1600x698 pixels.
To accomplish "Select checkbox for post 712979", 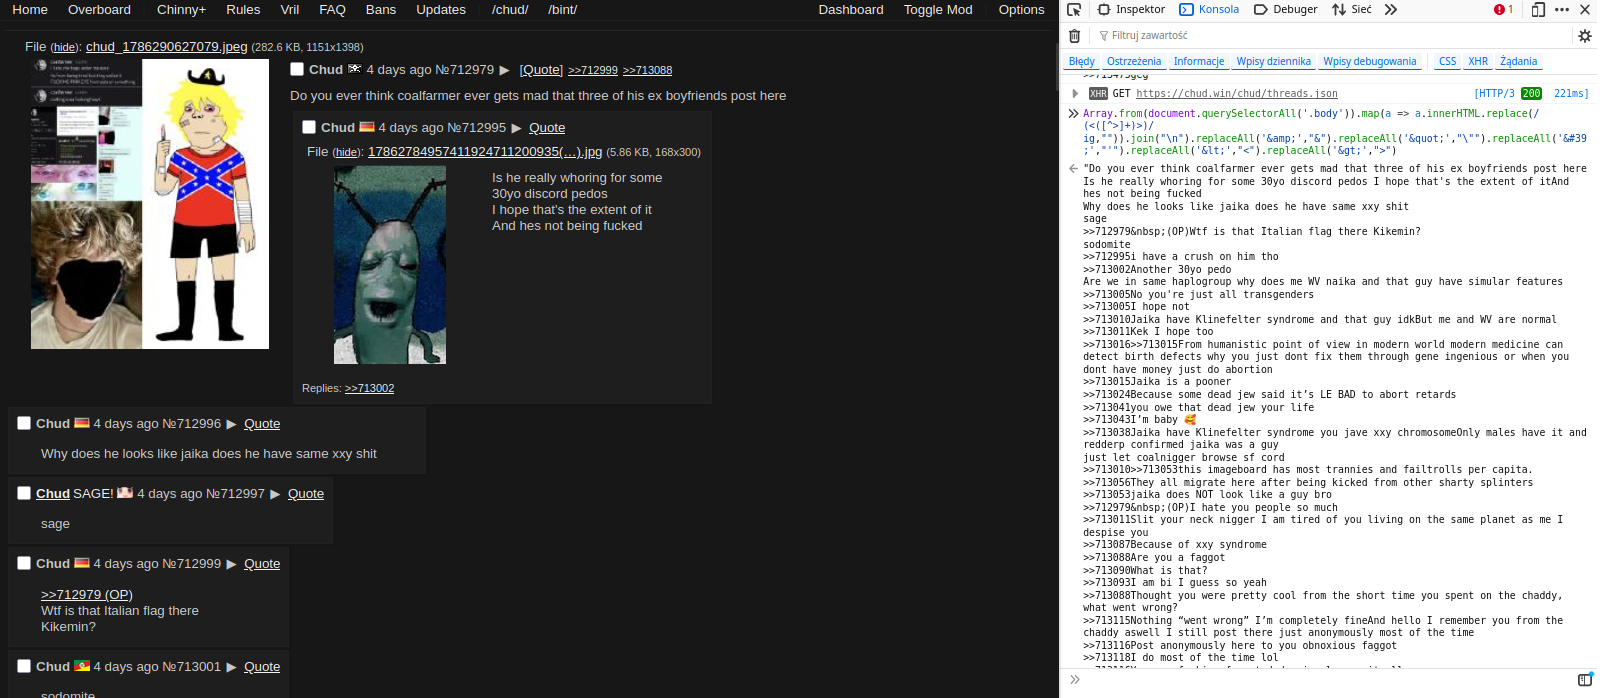I will pyautogui.click(x=297, y=69).
